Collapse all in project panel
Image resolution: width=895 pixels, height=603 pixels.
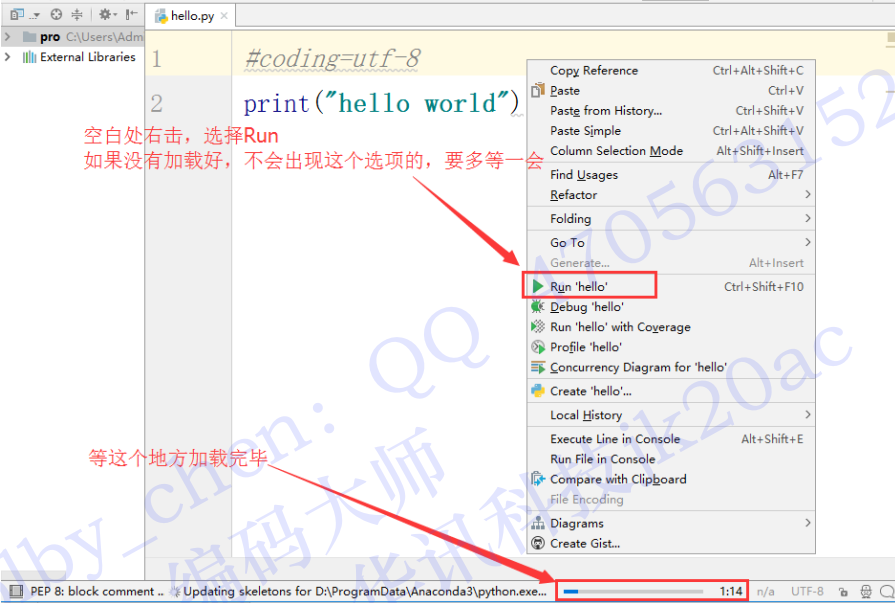[77, 14]
